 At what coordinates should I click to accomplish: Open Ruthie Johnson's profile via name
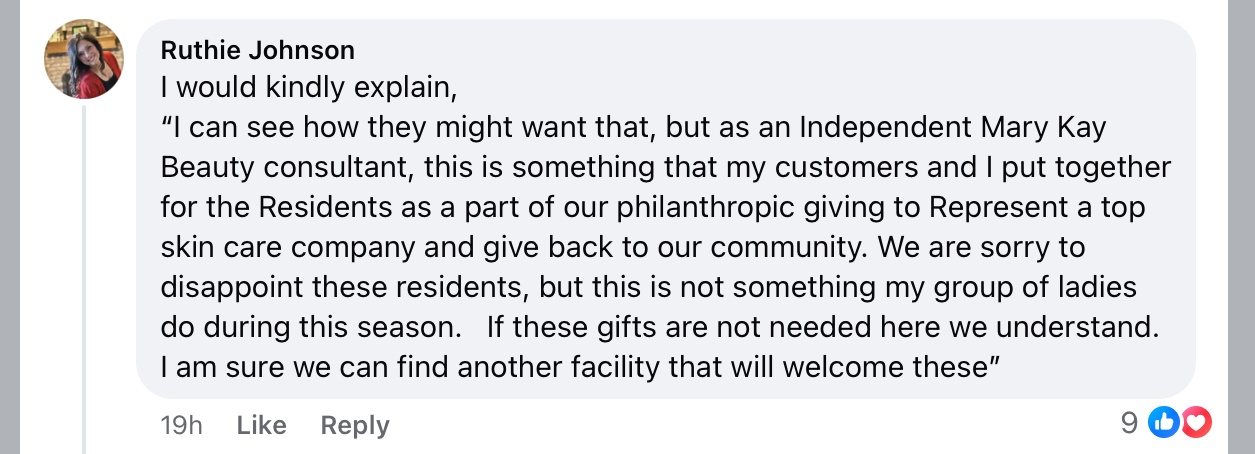(x=258, y=50)
